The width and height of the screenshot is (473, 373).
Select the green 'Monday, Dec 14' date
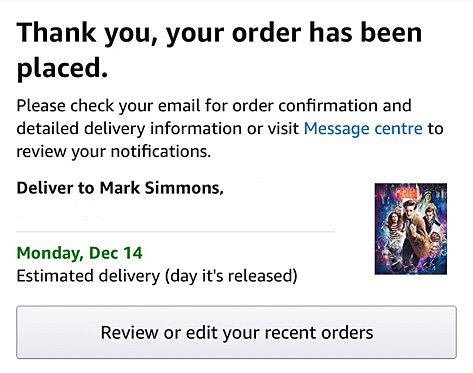79,253
